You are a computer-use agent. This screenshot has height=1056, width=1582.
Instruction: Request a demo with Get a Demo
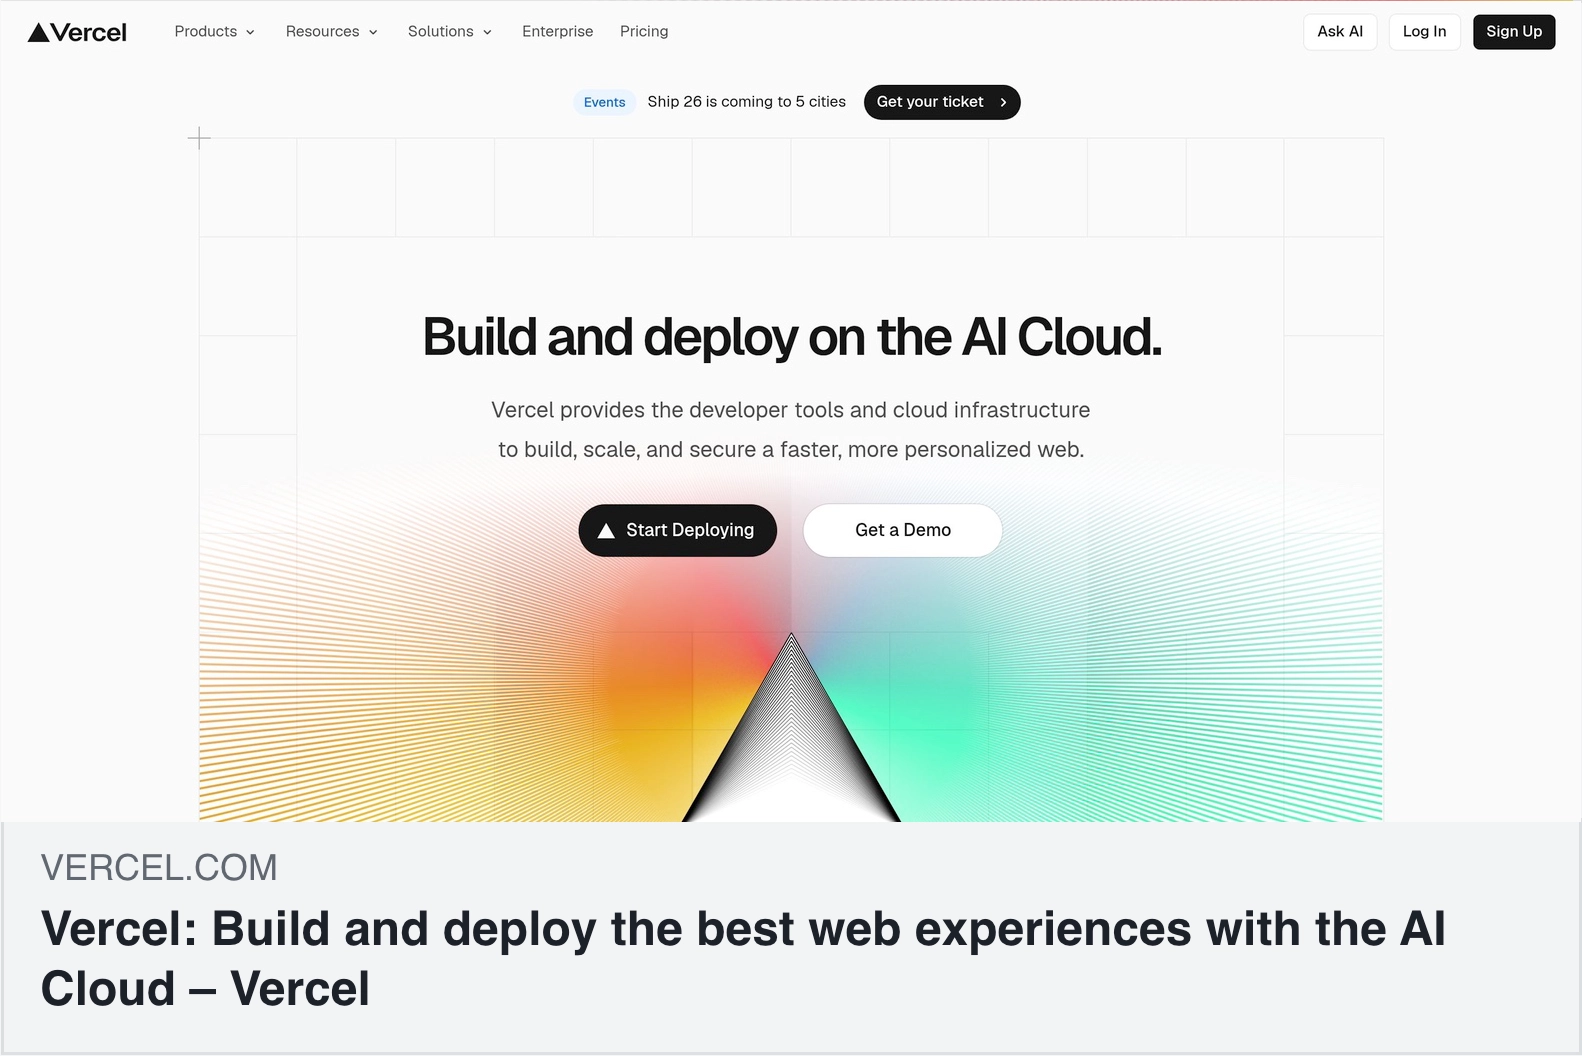pyautogui.click(x=903, y=530)
